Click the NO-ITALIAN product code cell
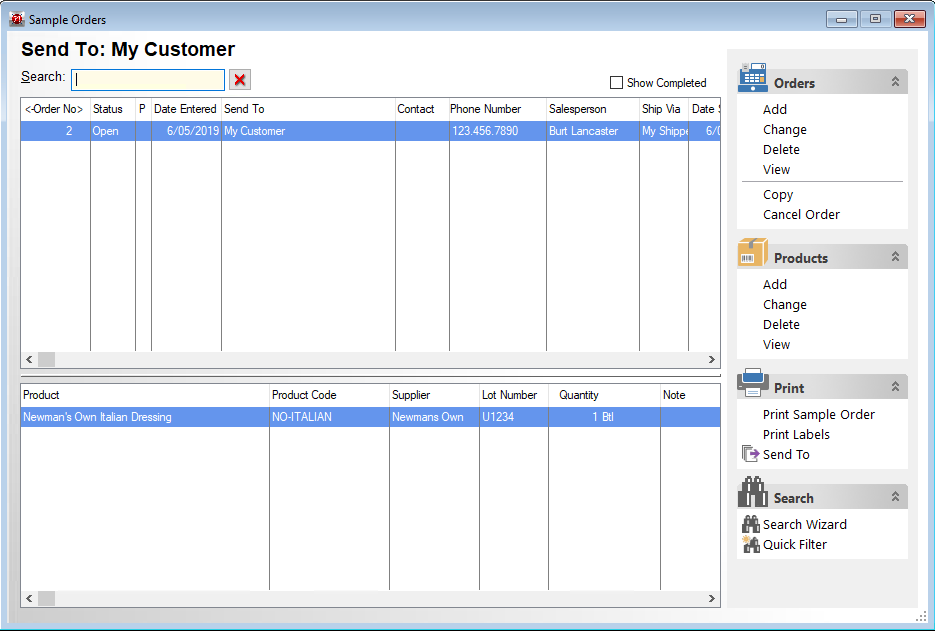935x631 pixels. click(x=329, y=417)
